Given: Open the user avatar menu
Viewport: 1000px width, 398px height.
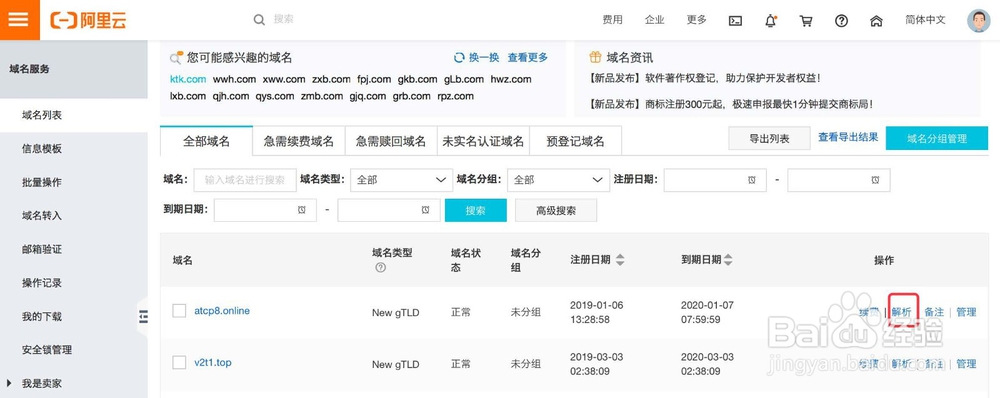Looking at the screenshot, I should click(x=979, y=20).
